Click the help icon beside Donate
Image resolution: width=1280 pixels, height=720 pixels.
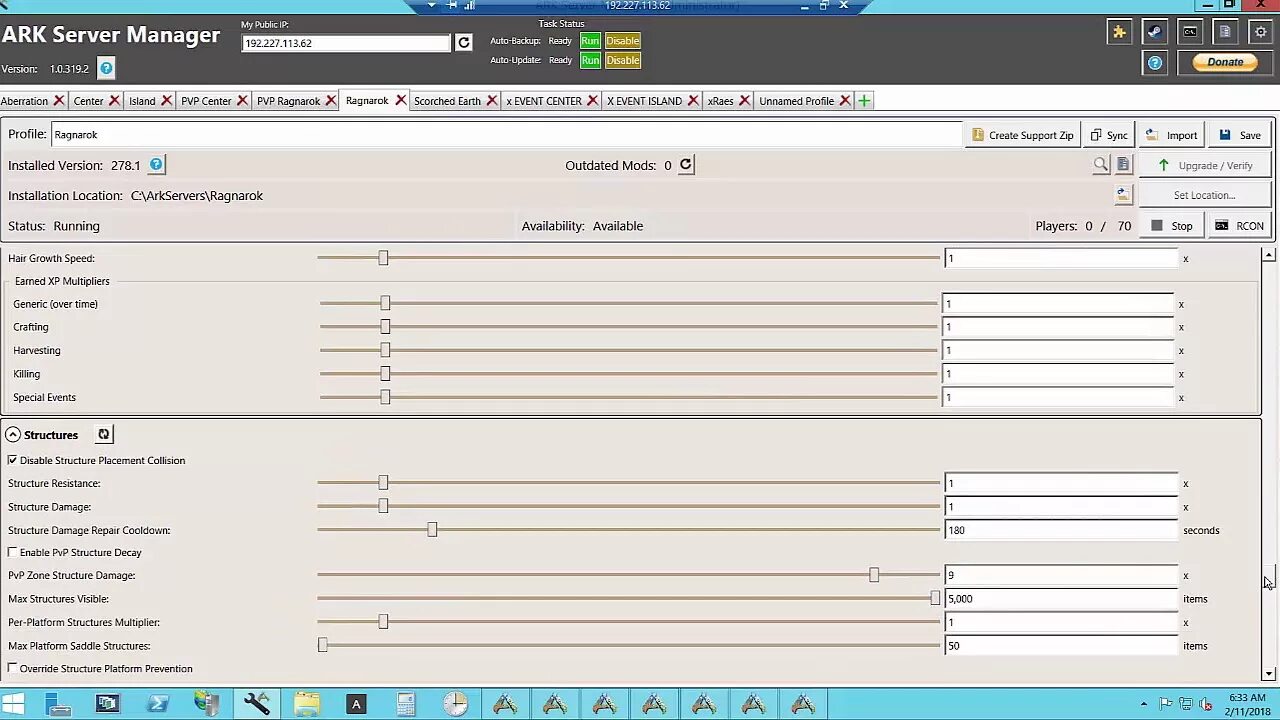[x=1154, y=63]
